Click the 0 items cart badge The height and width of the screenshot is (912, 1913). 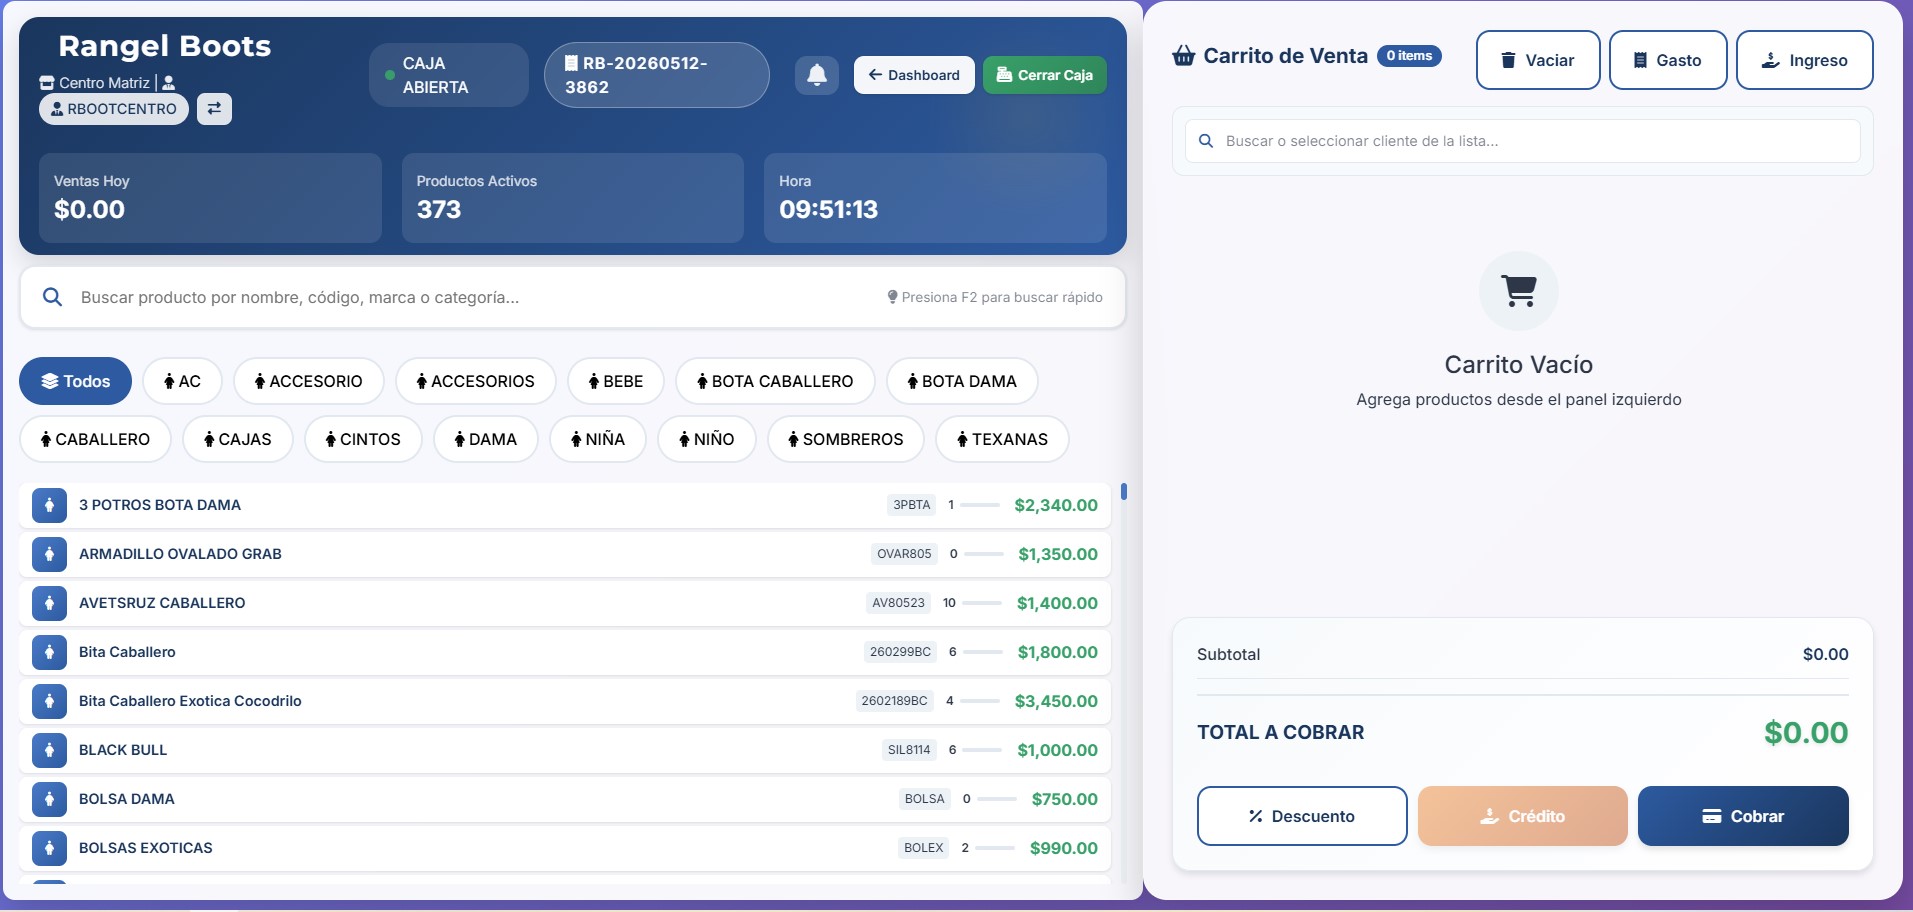tap(1409, 56)
